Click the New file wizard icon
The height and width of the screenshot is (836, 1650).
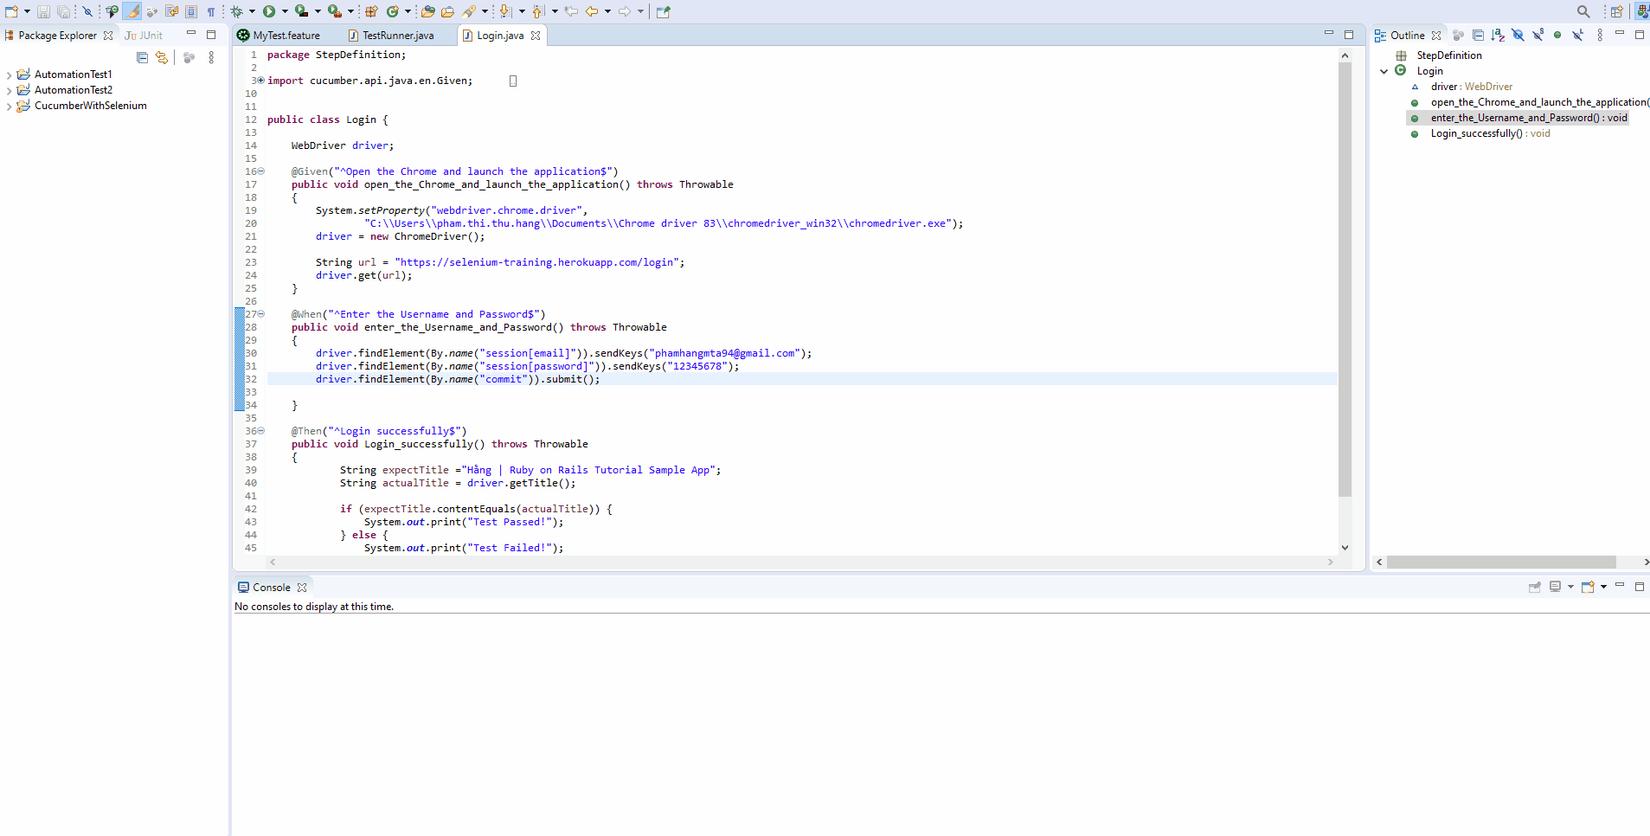[11, 11]
